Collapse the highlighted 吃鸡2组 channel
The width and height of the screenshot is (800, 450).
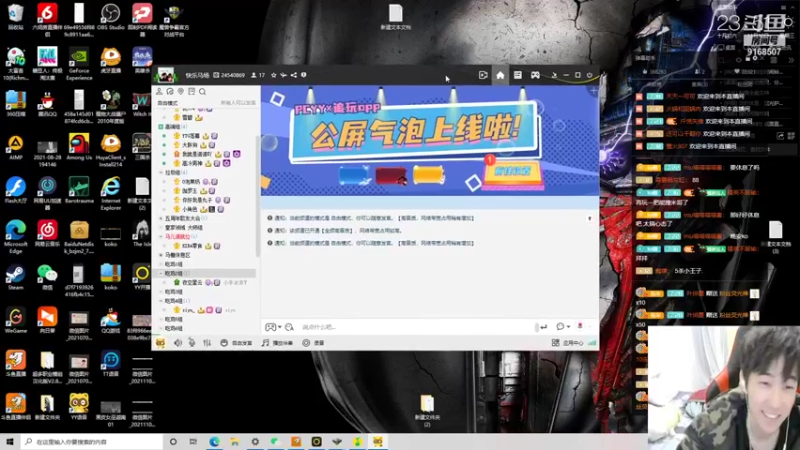[x=161, y=273]
